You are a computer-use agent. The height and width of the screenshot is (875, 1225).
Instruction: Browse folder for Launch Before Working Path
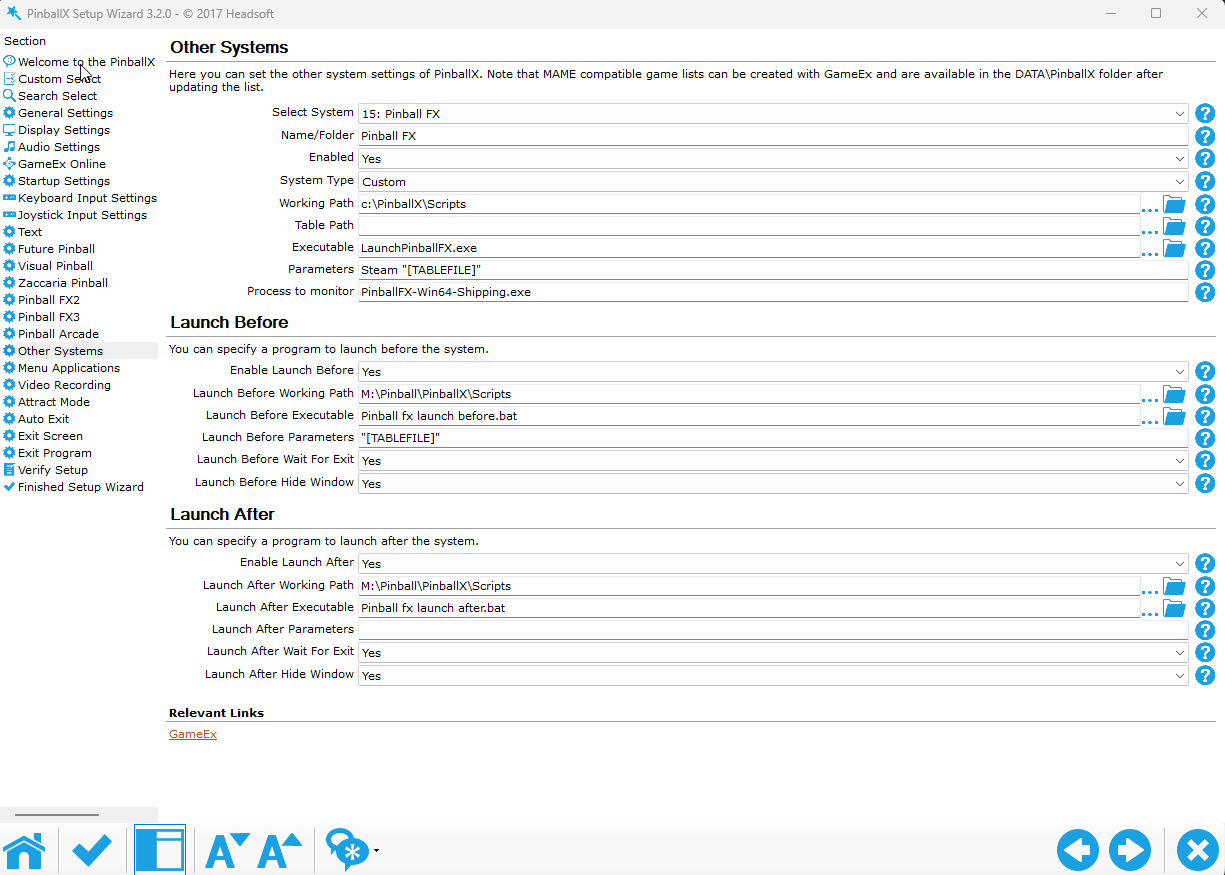(1174, 394)
